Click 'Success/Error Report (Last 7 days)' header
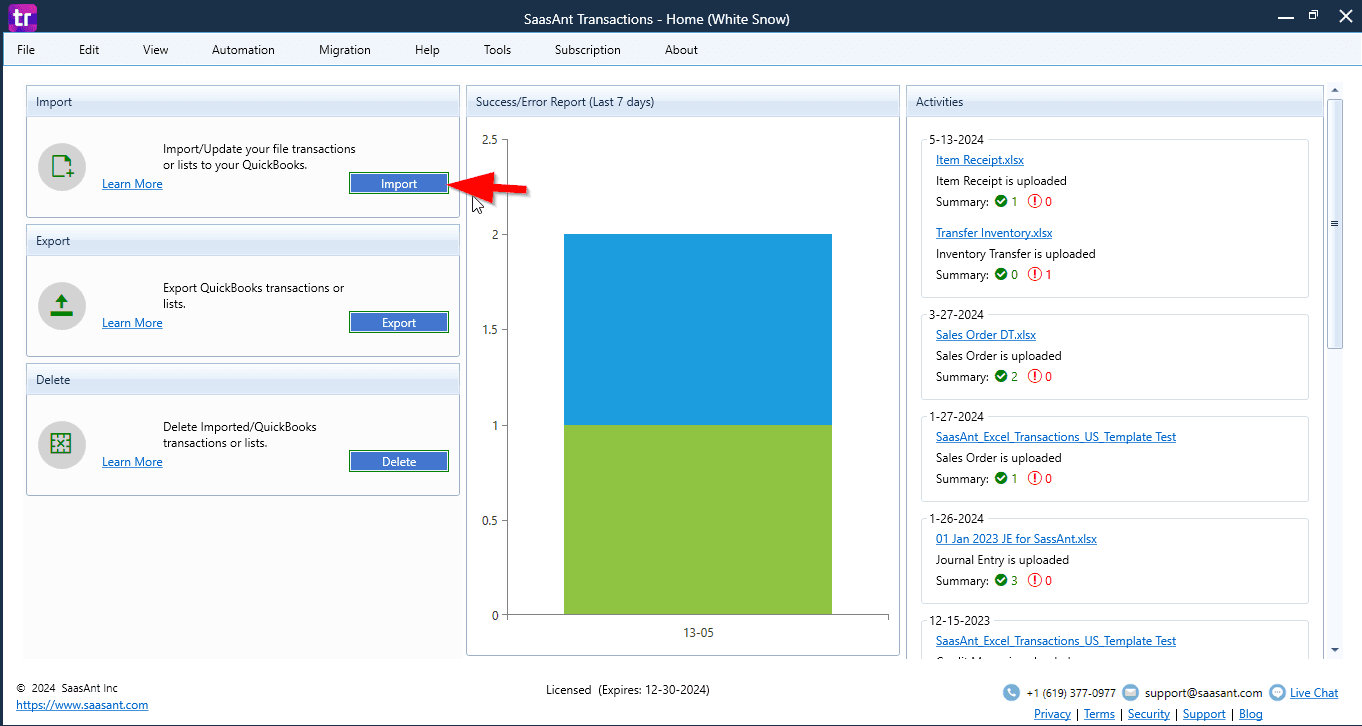 (x=565, y=102)
